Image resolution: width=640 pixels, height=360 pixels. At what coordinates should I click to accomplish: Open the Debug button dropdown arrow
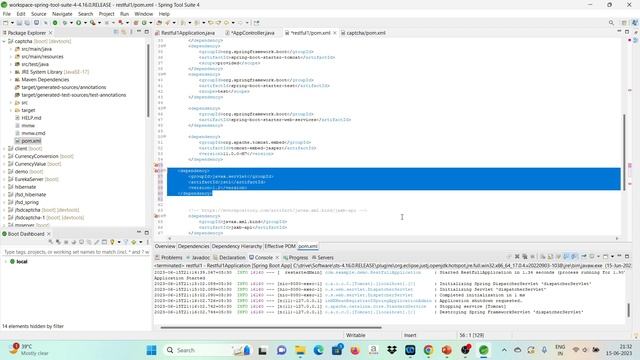71,23
